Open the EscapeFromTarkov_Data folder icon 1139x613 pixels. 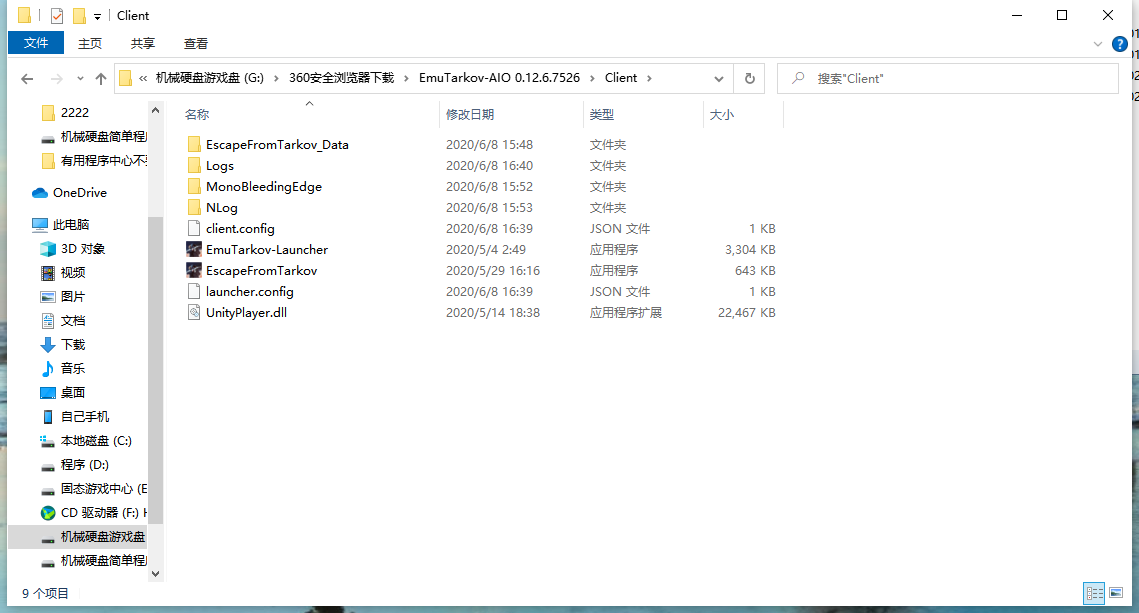[x=194, y=145]
